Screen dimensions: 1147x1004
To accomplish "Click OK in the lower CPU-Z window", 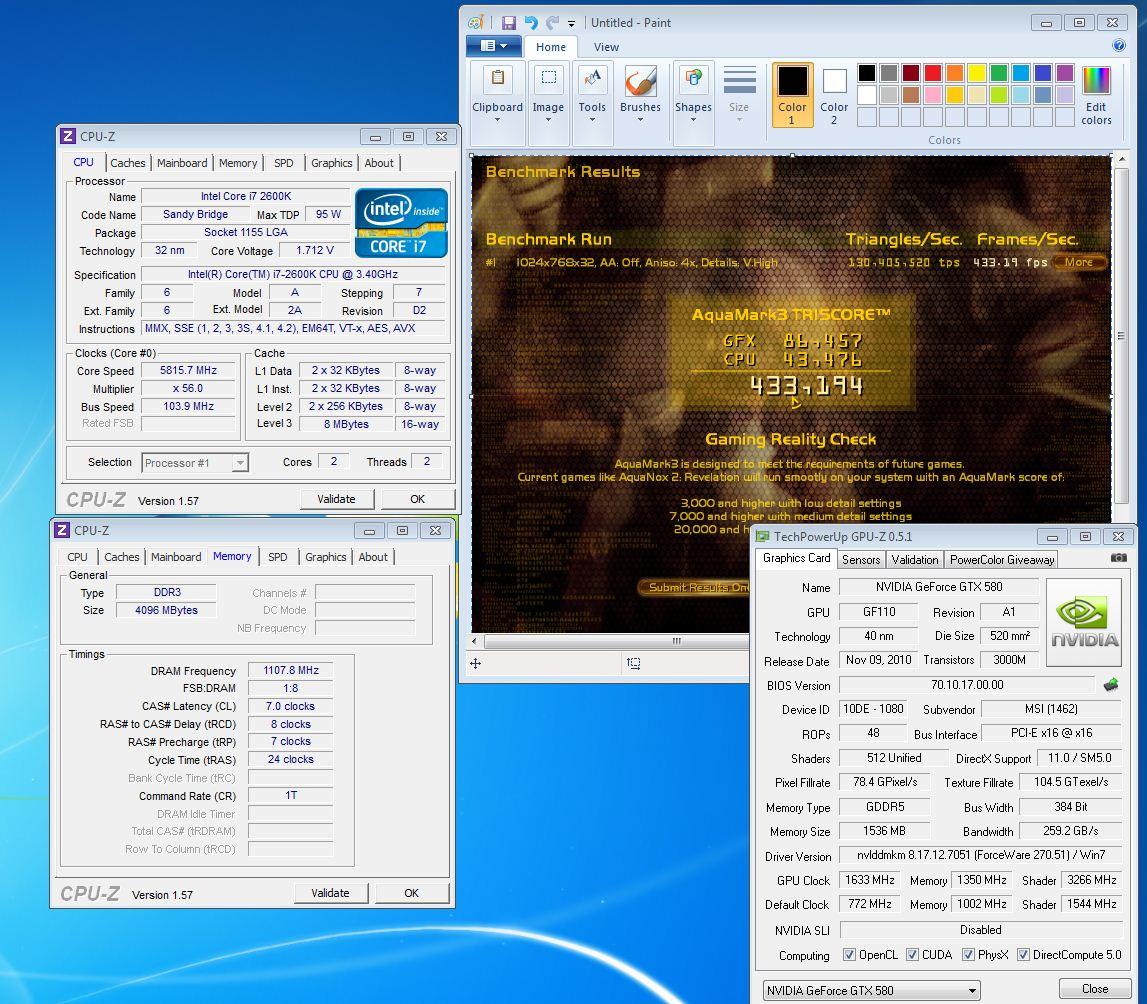I will pos(412,894).
